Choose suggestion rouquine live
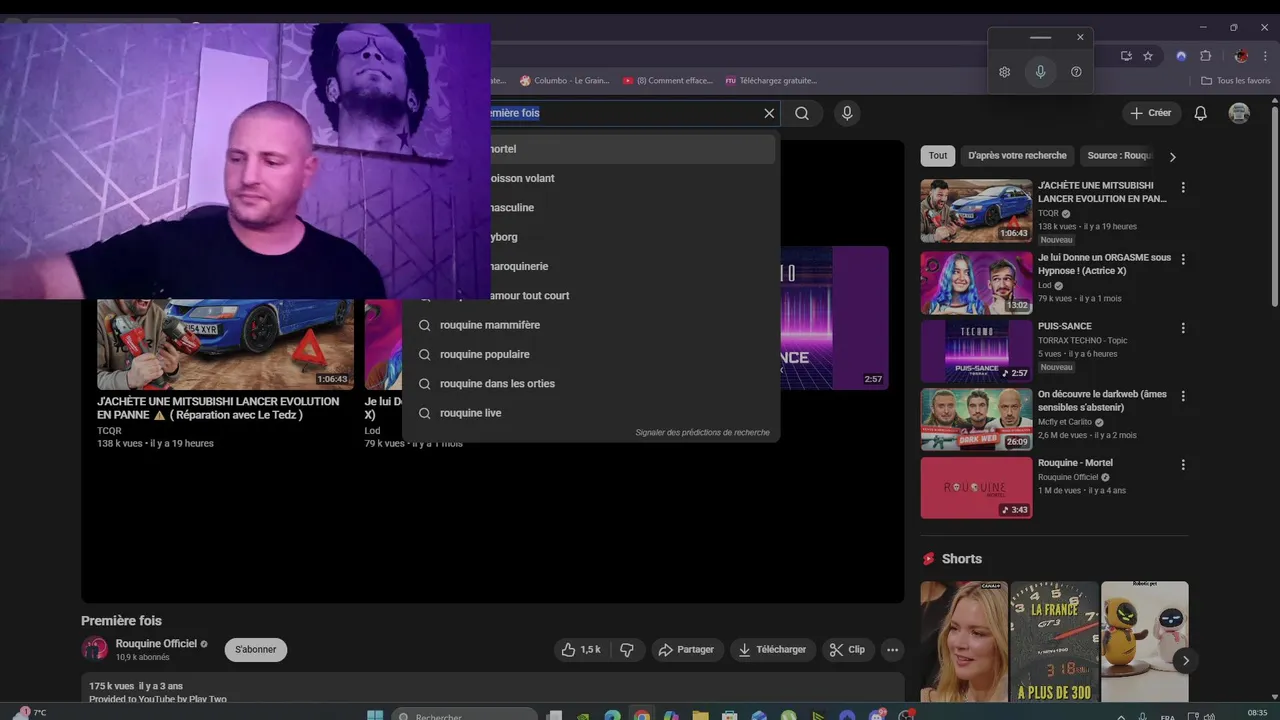Screen dimensions: 1280x720 (590, 413)
